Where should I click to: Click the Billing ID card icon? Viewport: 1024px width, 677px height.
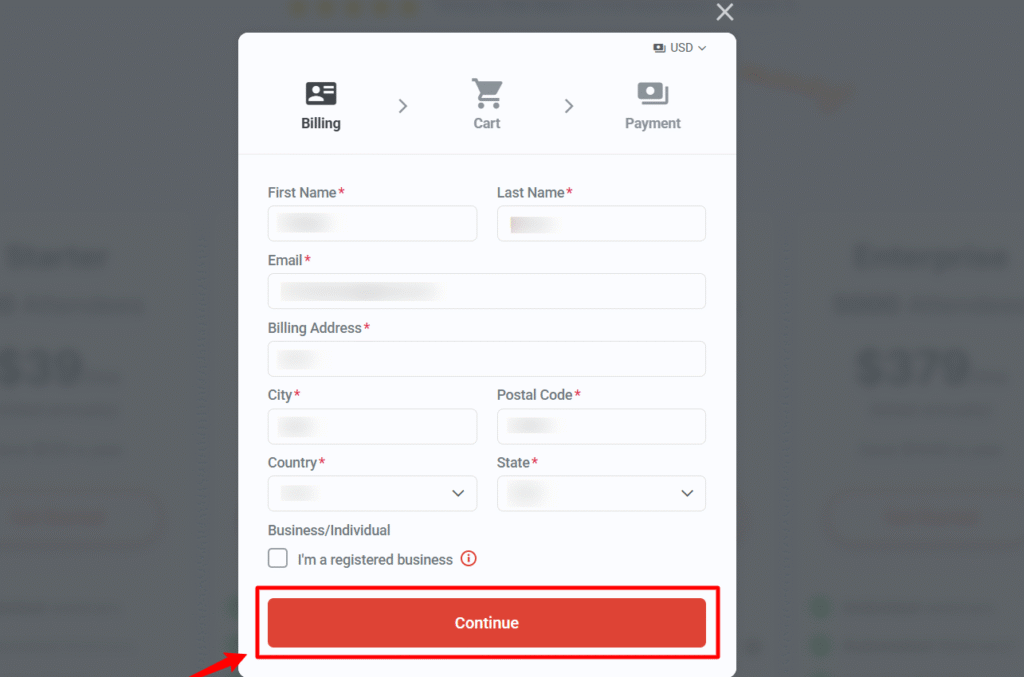(321, 93)
